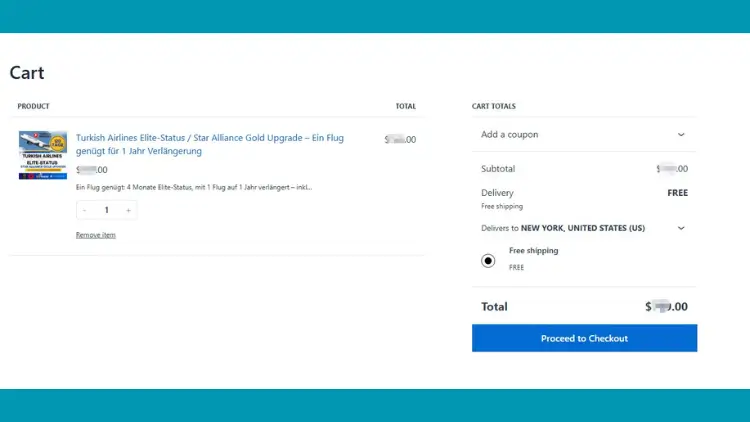
Task: Click the Free shipping option label
Action: (533, 251)
